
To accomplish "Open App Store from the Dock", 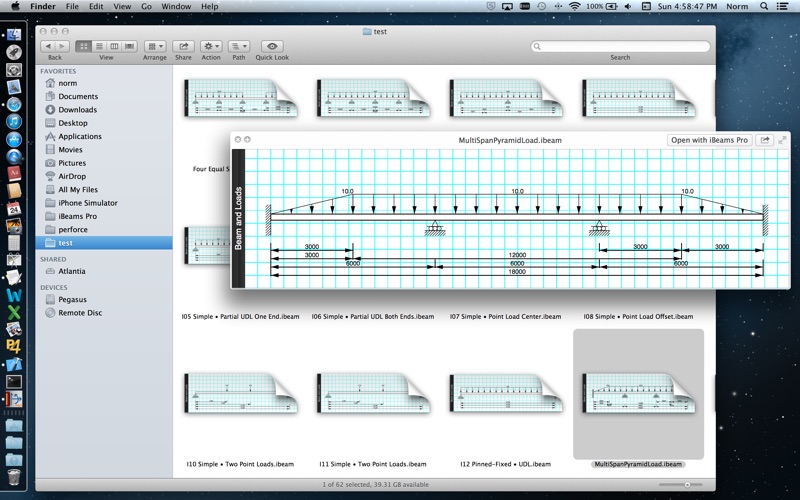I will [x=14, y=139].
